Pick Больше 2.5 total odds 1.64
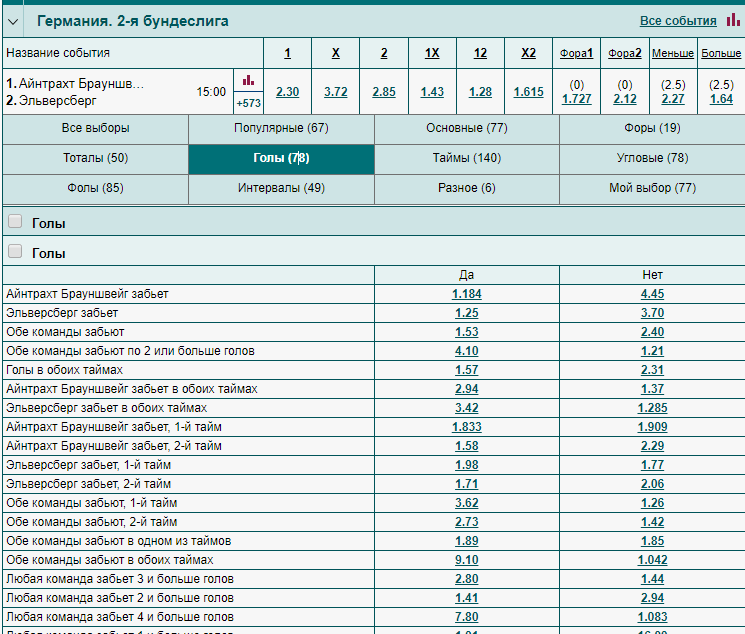The height and width of the screenshot is (634, 745). (x=721, y=99)
